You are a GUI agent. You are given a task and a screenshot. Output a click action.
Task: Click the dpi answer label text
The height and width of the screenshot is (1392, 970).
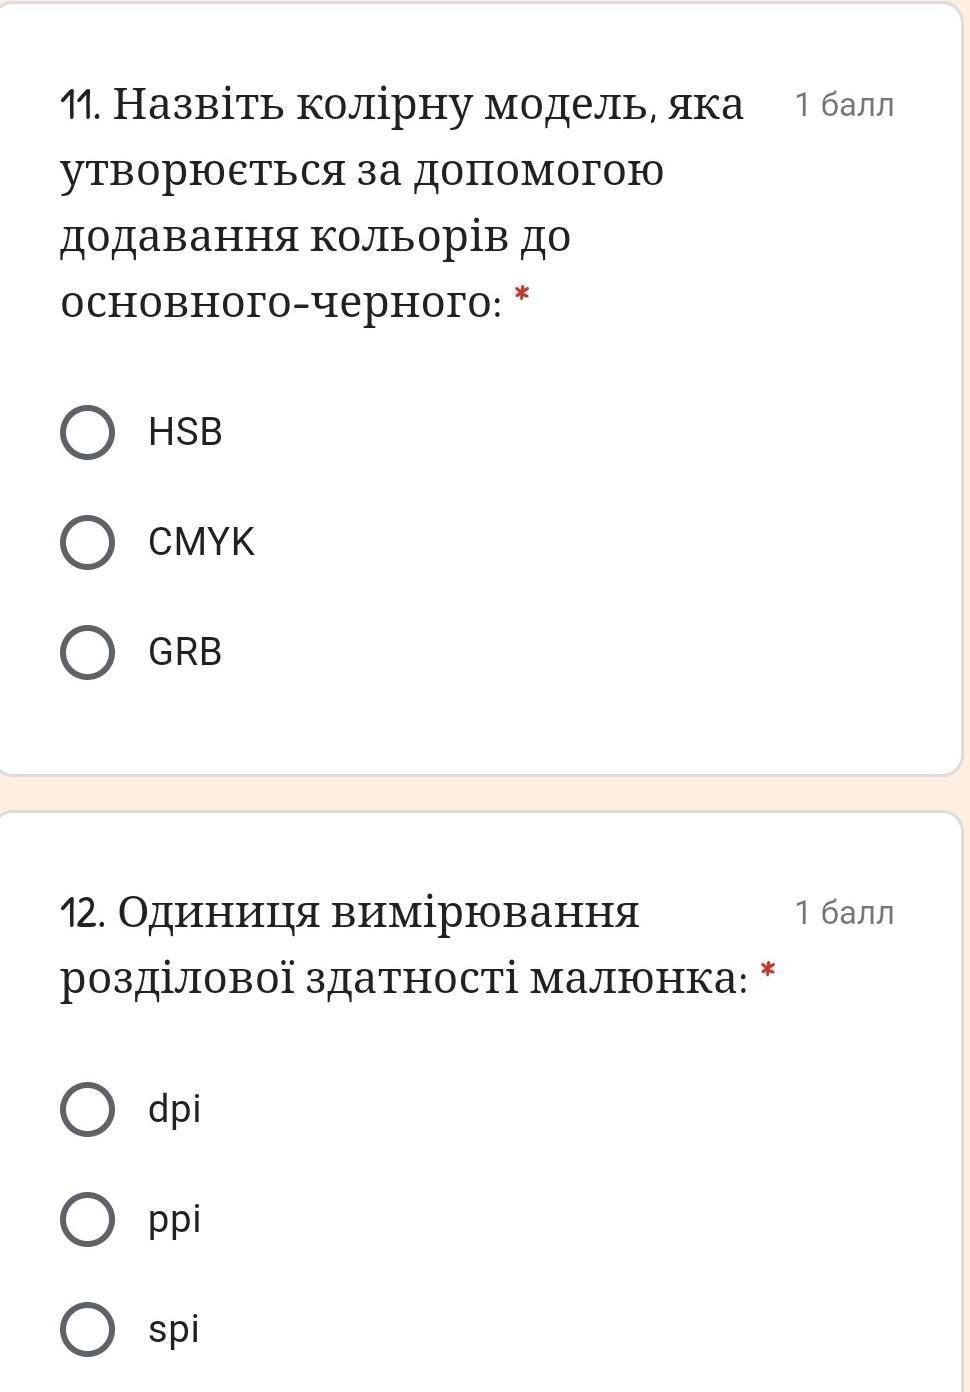174,1110
